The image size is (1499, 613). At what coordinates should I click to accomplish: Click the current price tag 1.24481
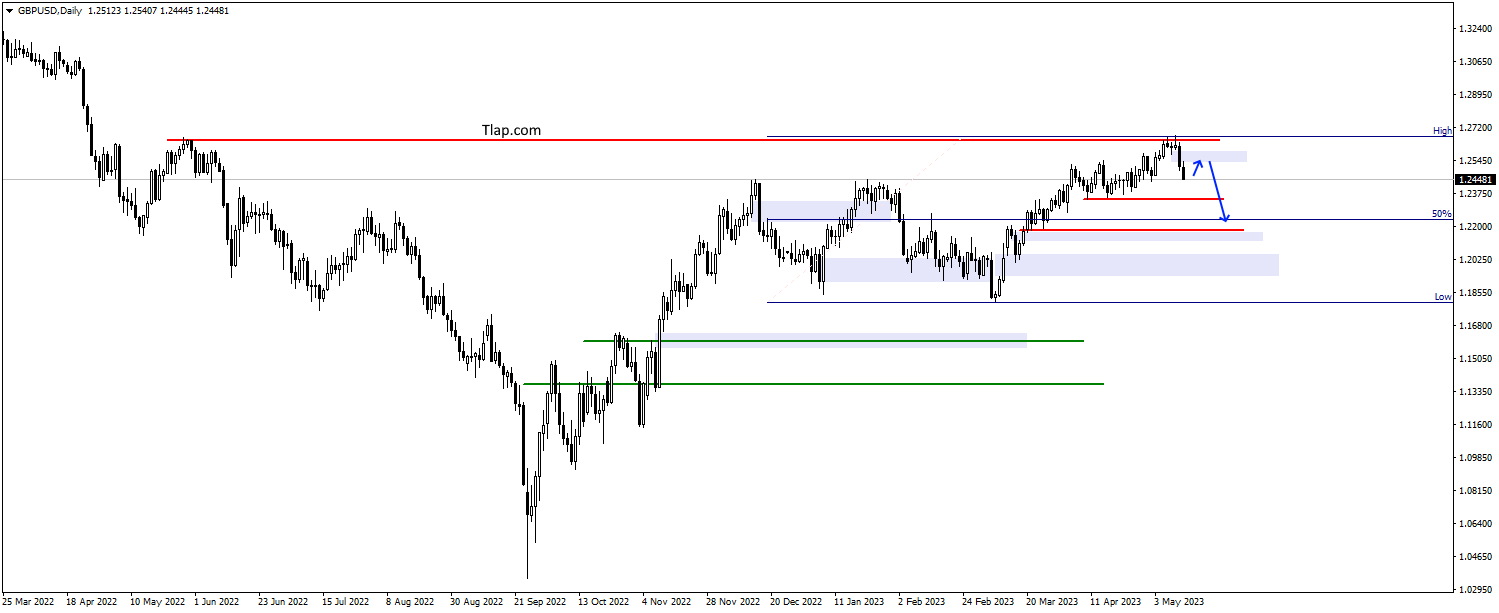click(1475, 180)
